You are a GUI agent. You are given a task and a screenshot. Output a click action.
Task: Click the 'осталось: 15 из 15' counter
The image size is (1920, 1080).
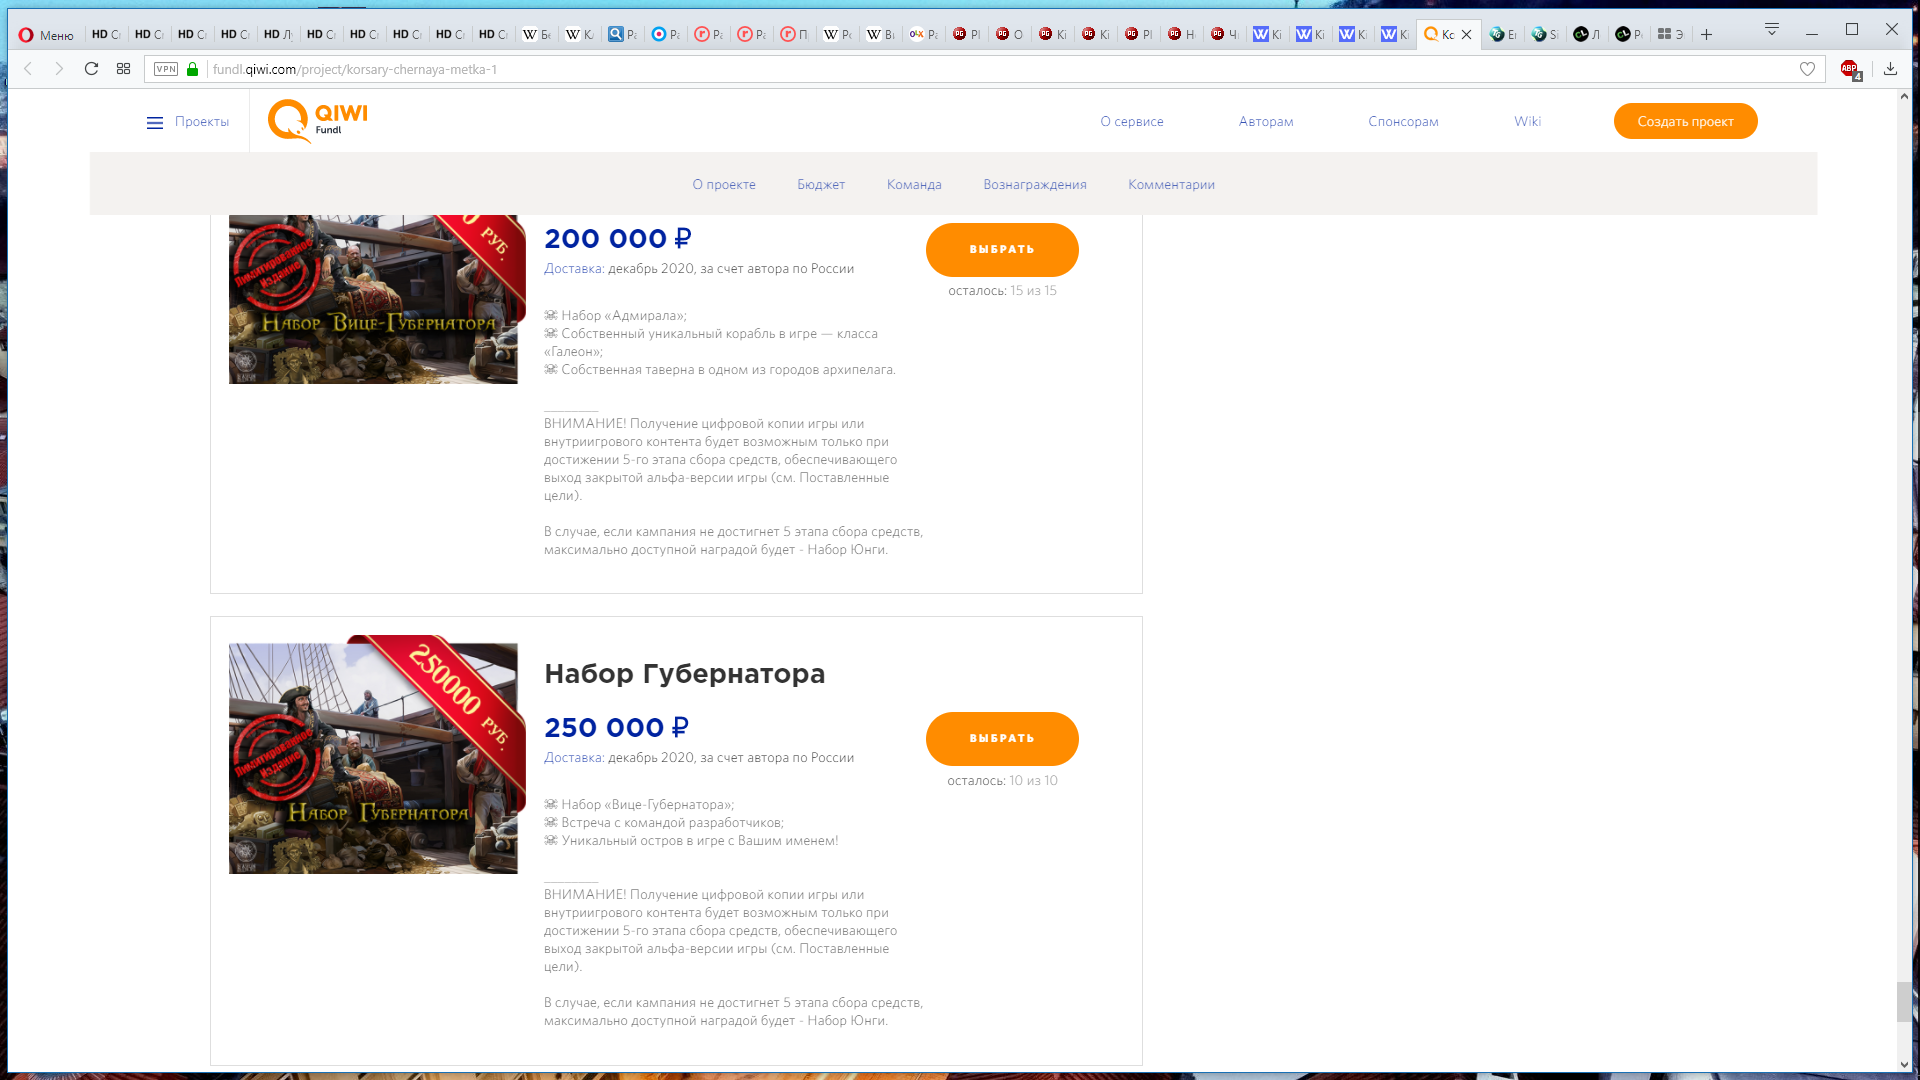tap(1002, 290)
